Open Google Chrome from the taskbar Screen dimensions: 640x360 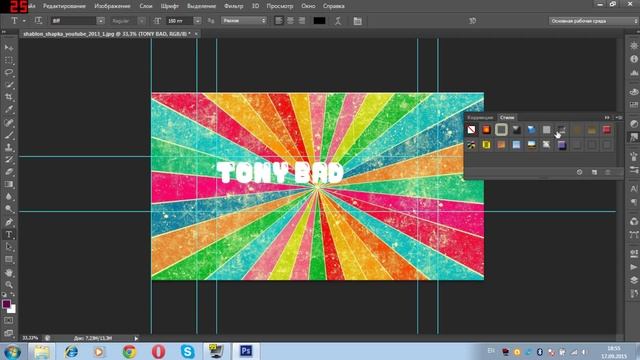pyautogui.click(x=129, y=351)
